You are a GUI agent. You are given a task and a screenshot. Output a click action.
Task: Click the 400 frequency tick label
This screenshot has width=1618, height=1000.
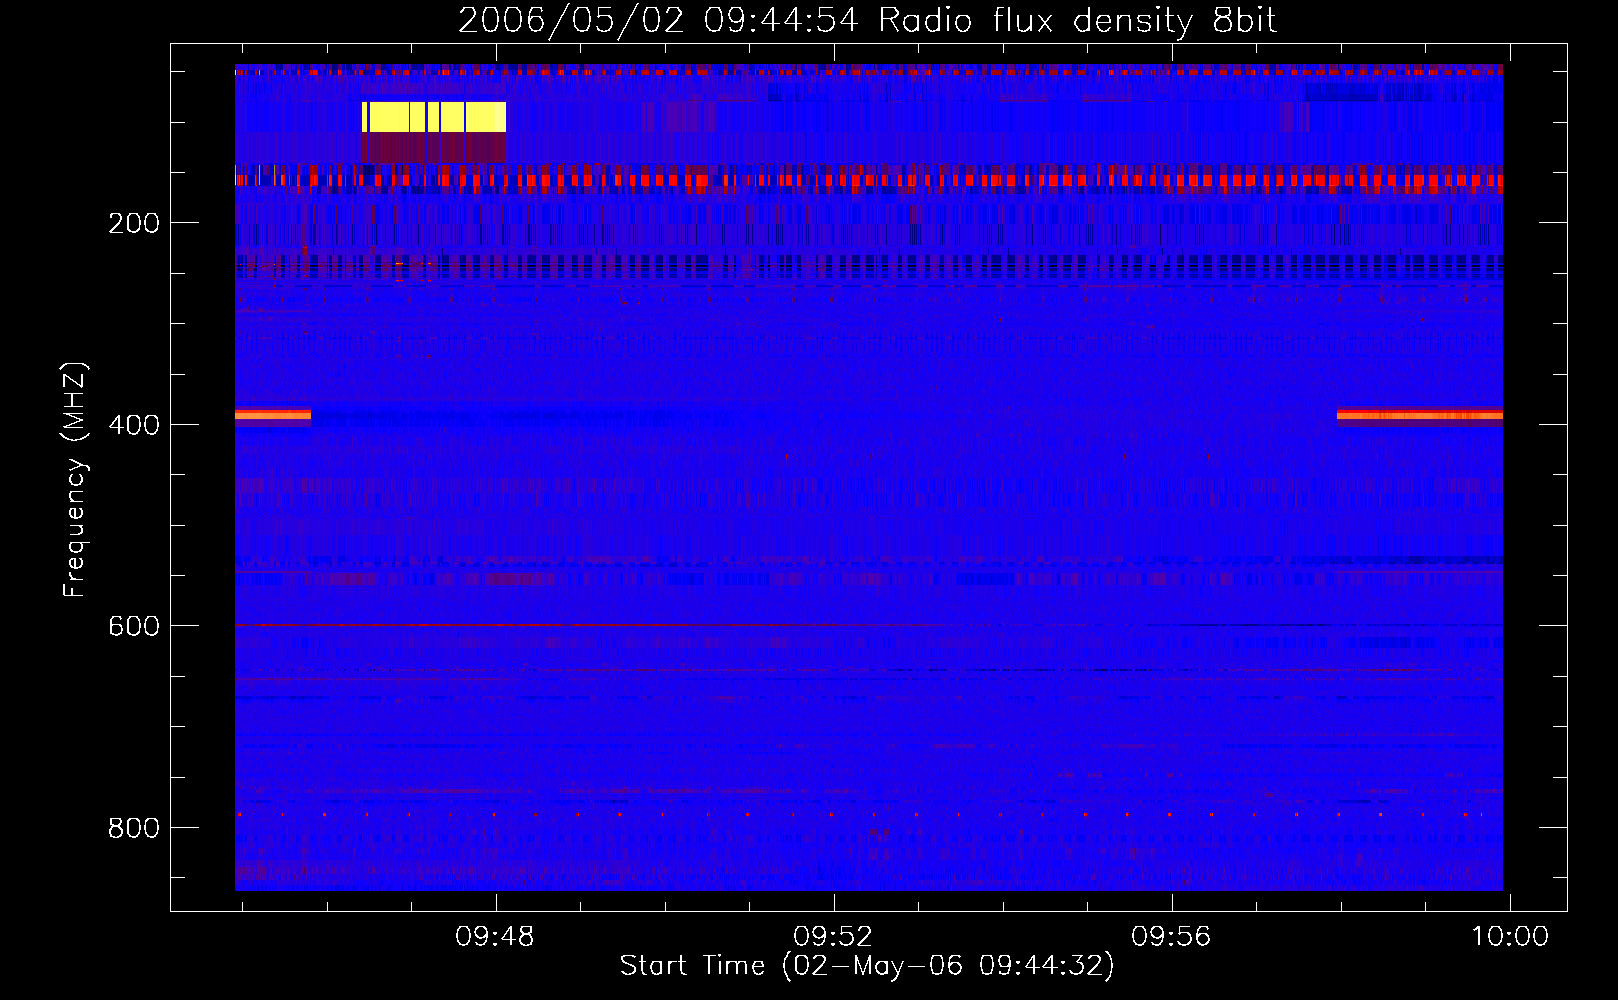134,425
